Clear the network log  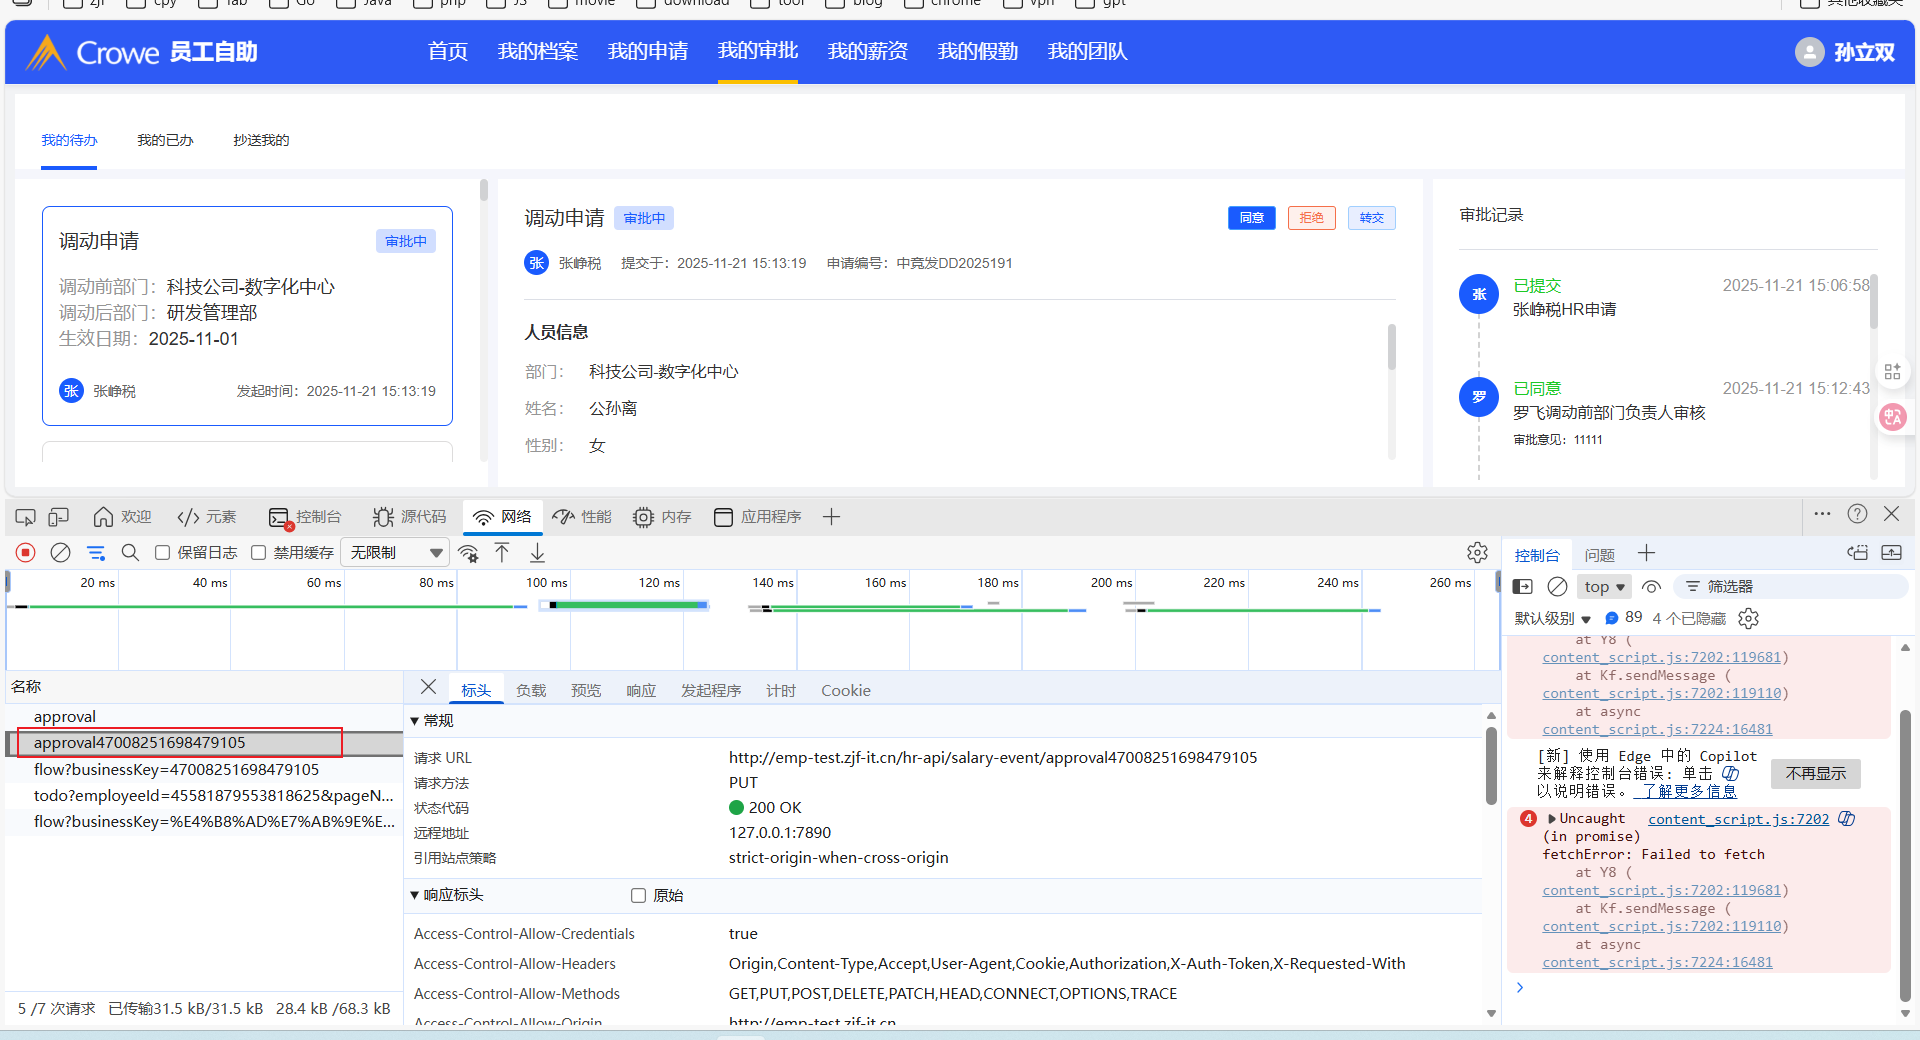click(x=61, y=553)
